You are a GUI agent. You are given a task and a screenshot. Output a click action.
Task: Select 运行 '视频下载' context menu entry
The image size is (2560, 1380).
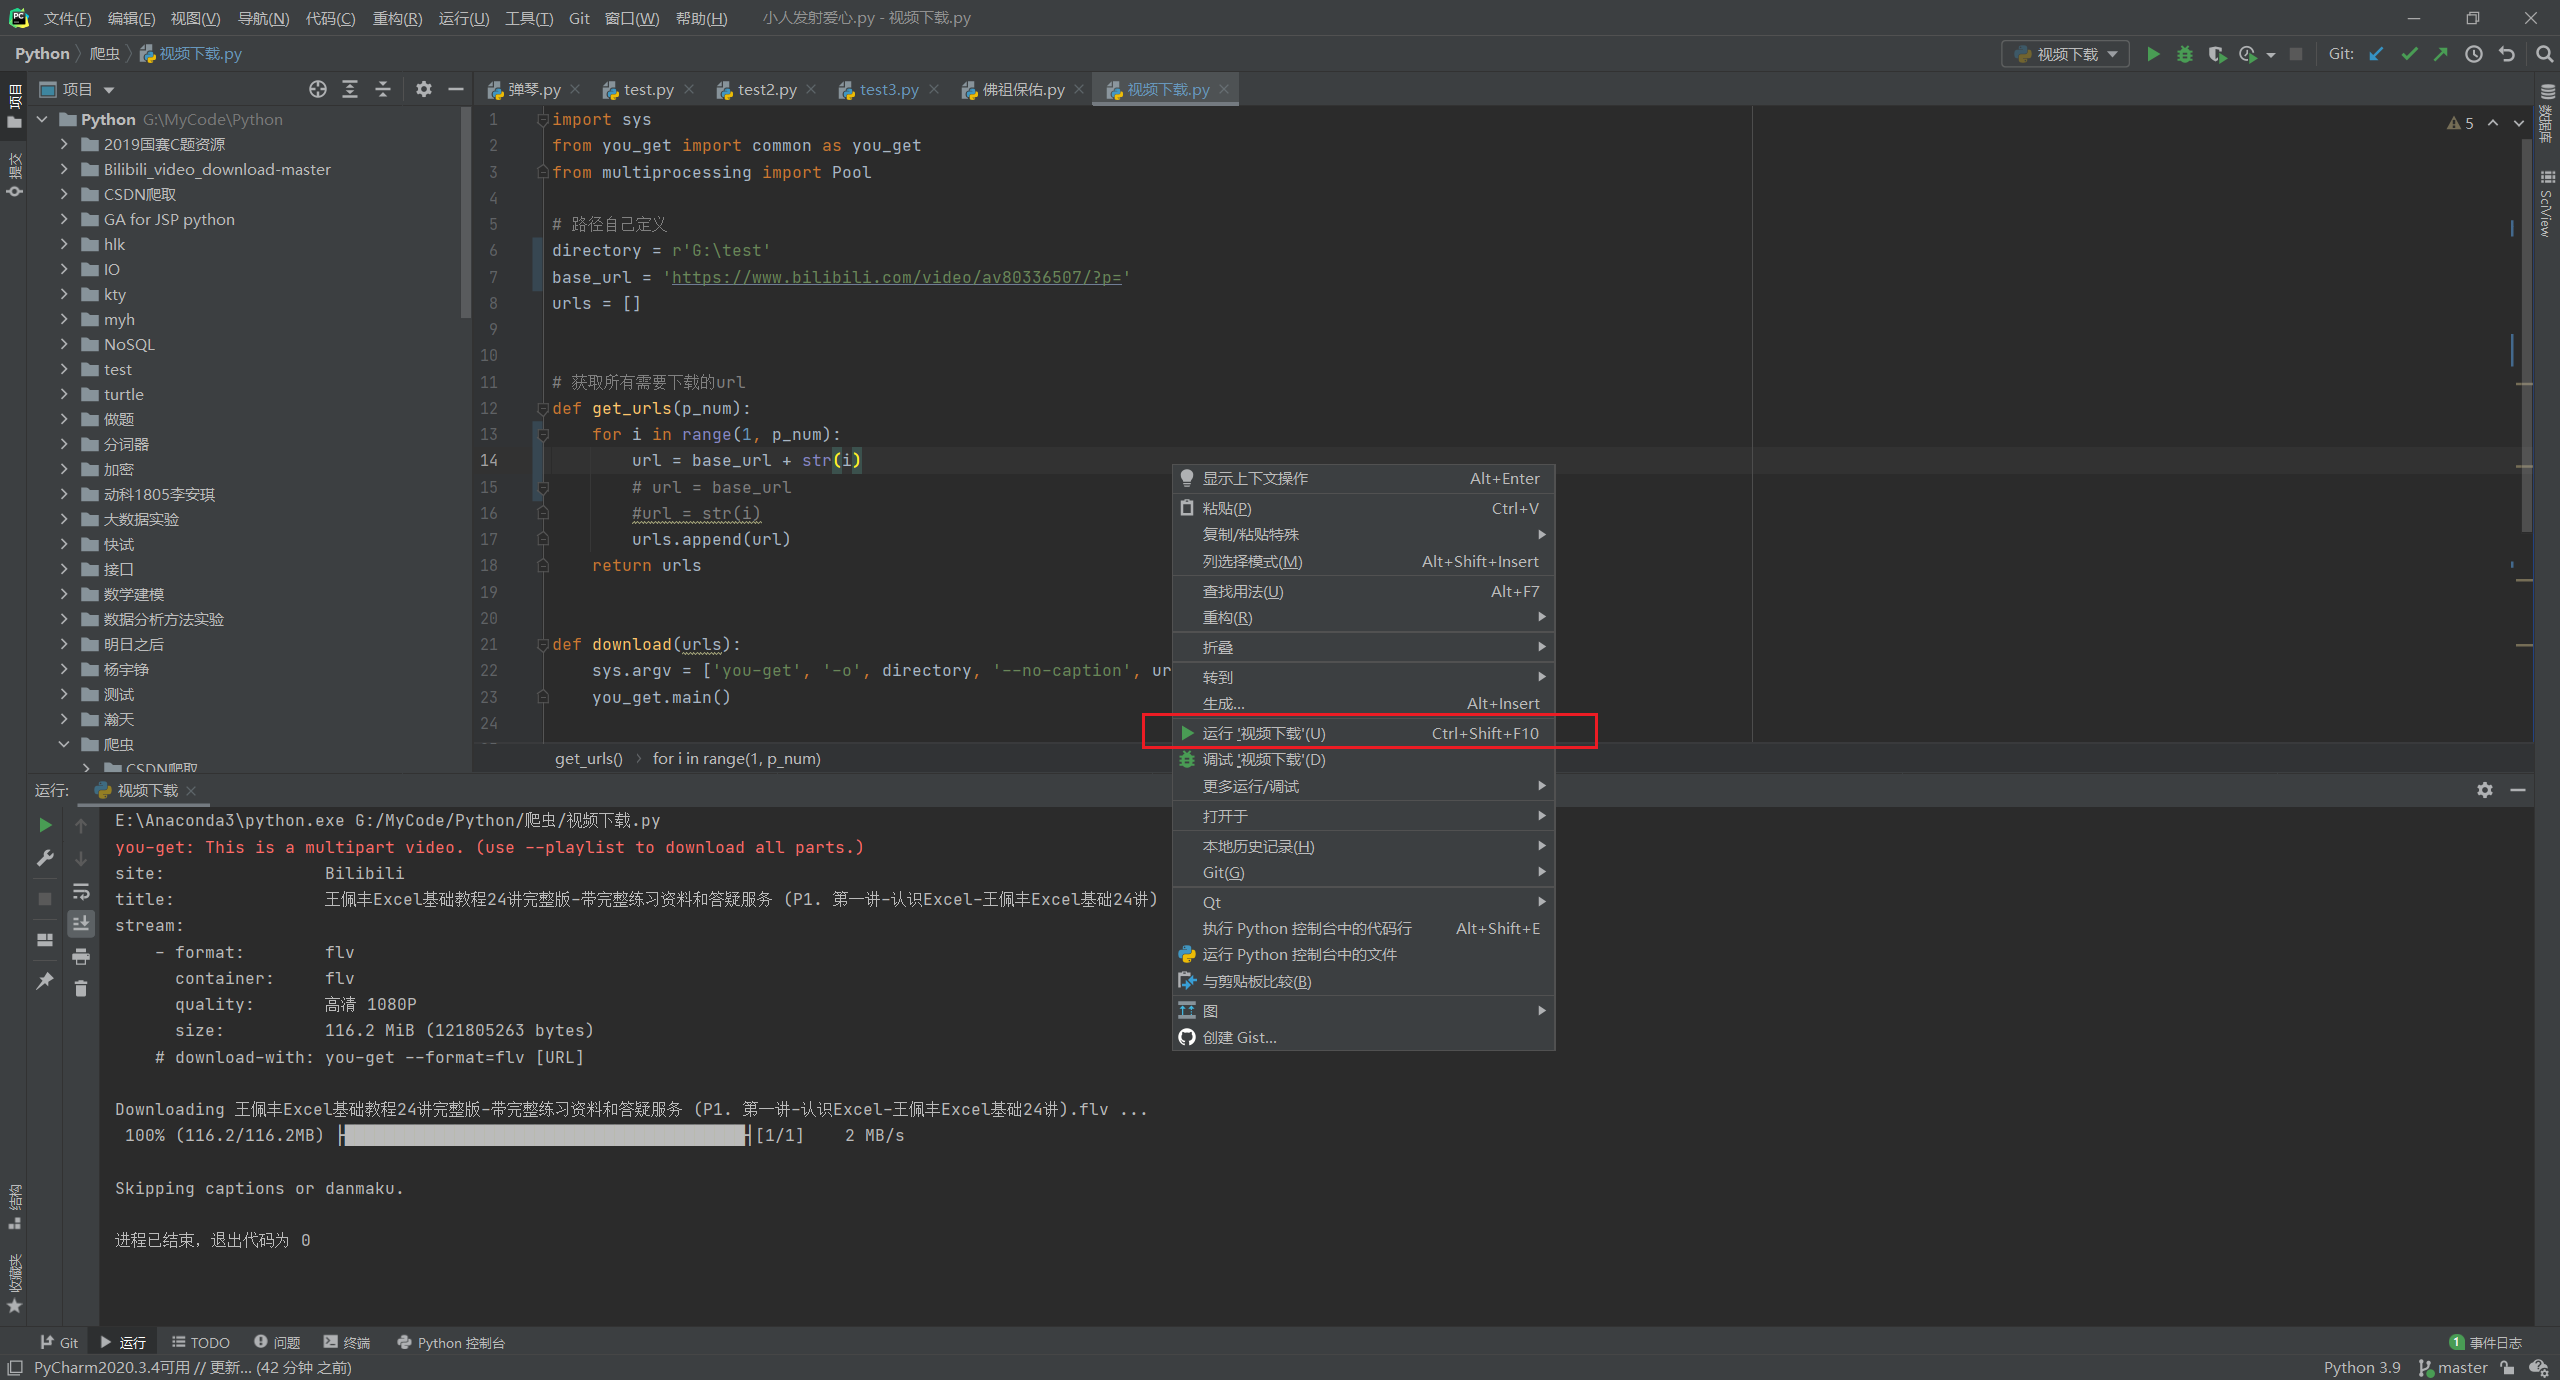pos(1263,733)
